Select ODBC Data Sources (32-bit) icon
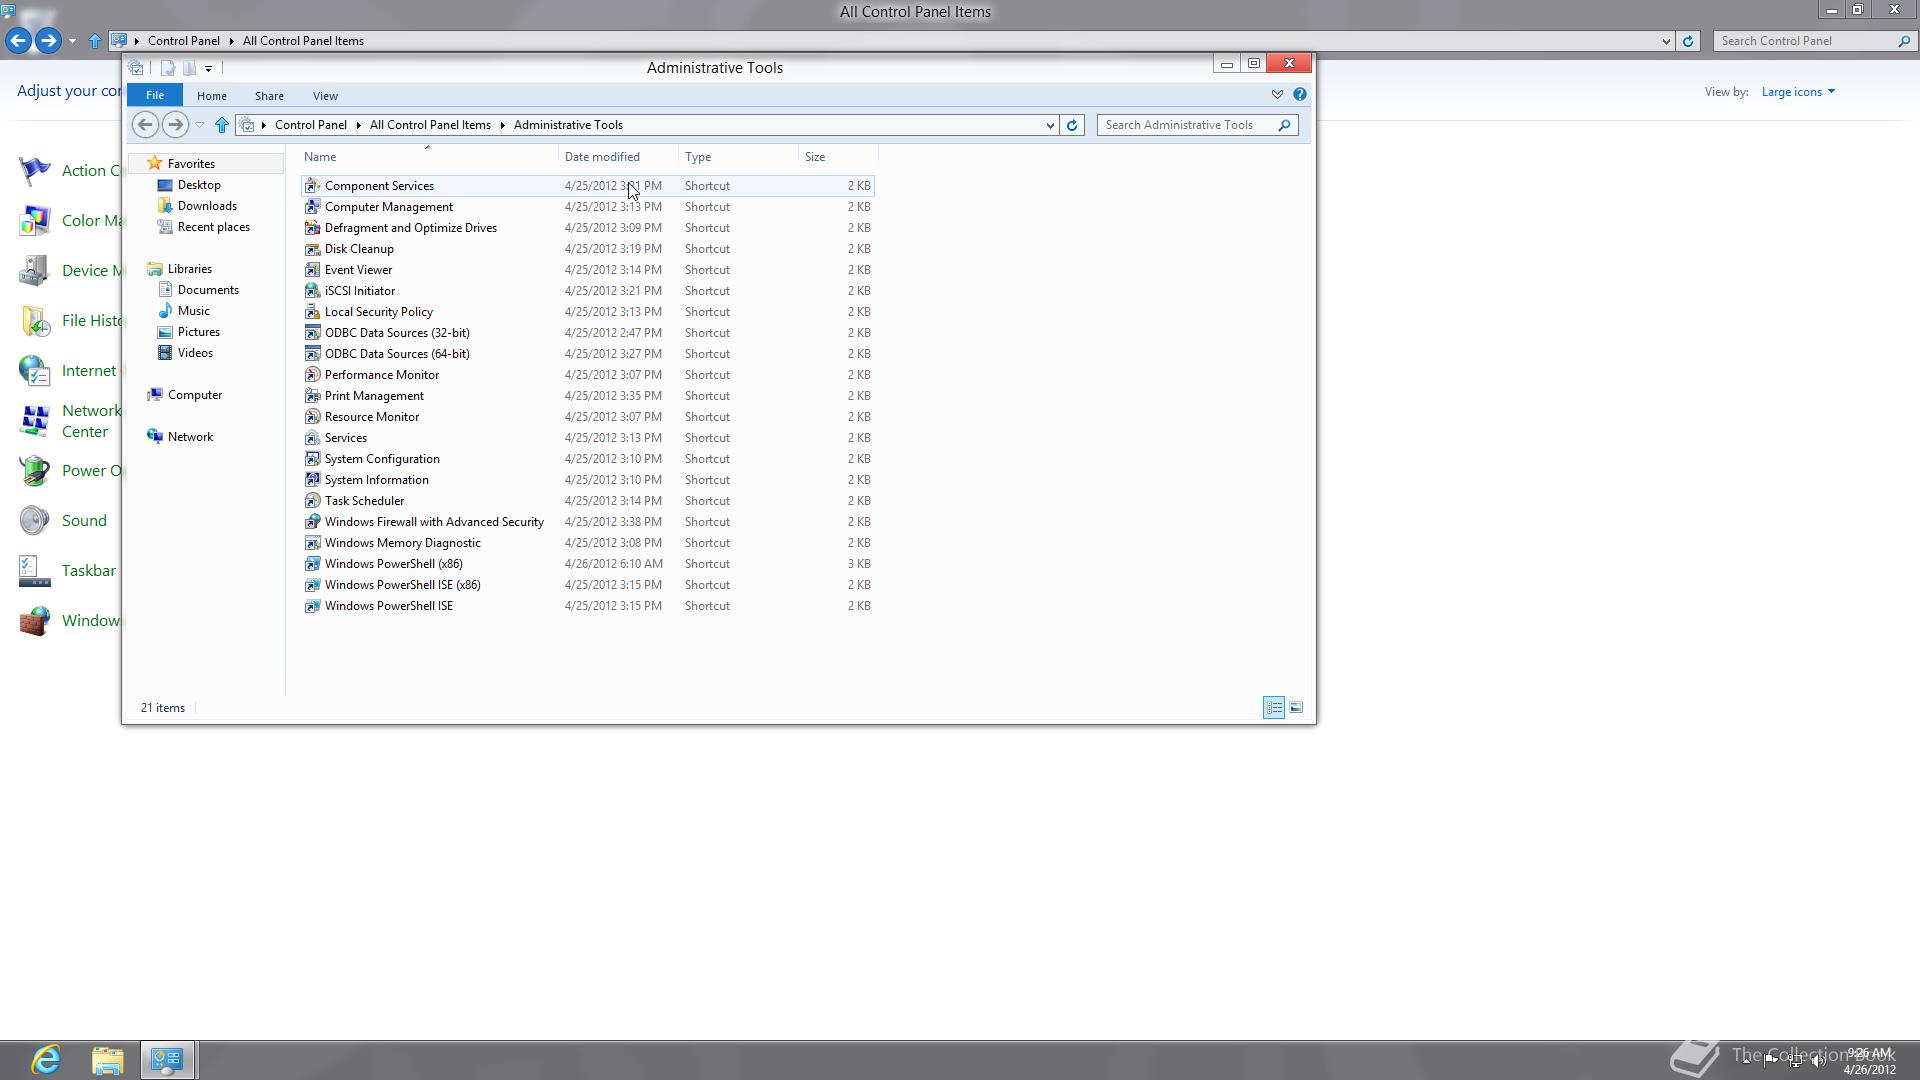This screenshot has height=1080, width=1920. tap(312, 333)
